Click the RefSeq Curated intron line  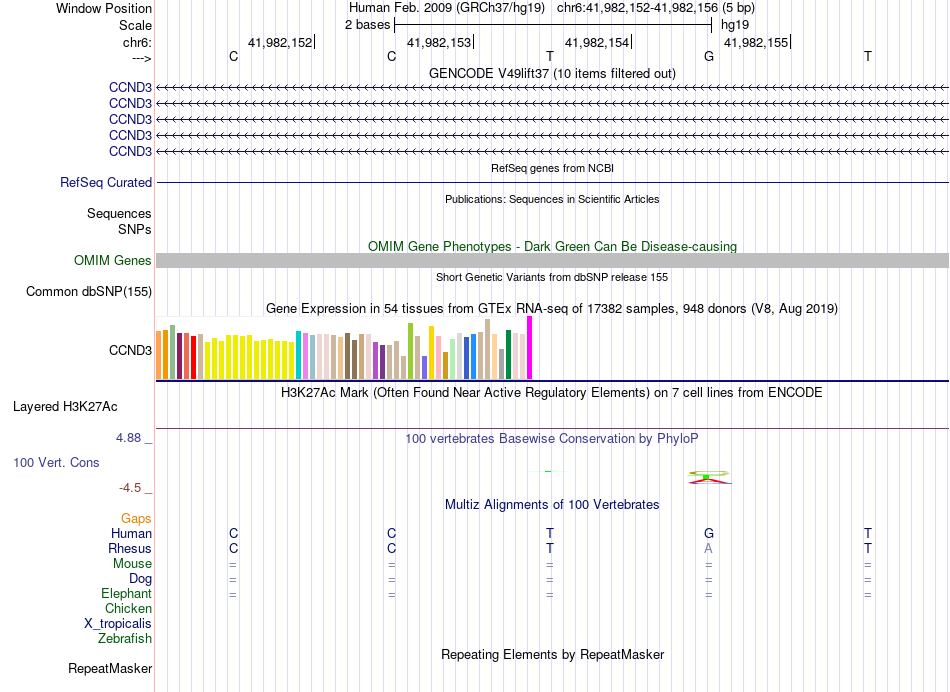[552, 182]
